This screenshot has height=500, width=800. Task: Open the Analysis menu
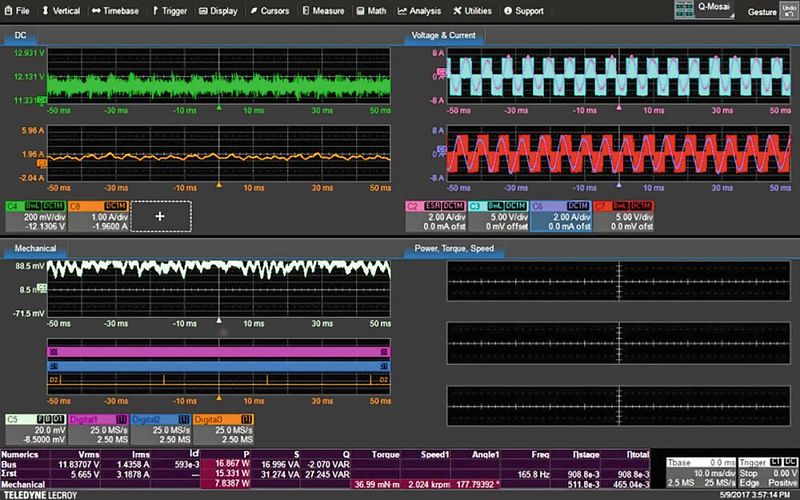tap(419, 11)
